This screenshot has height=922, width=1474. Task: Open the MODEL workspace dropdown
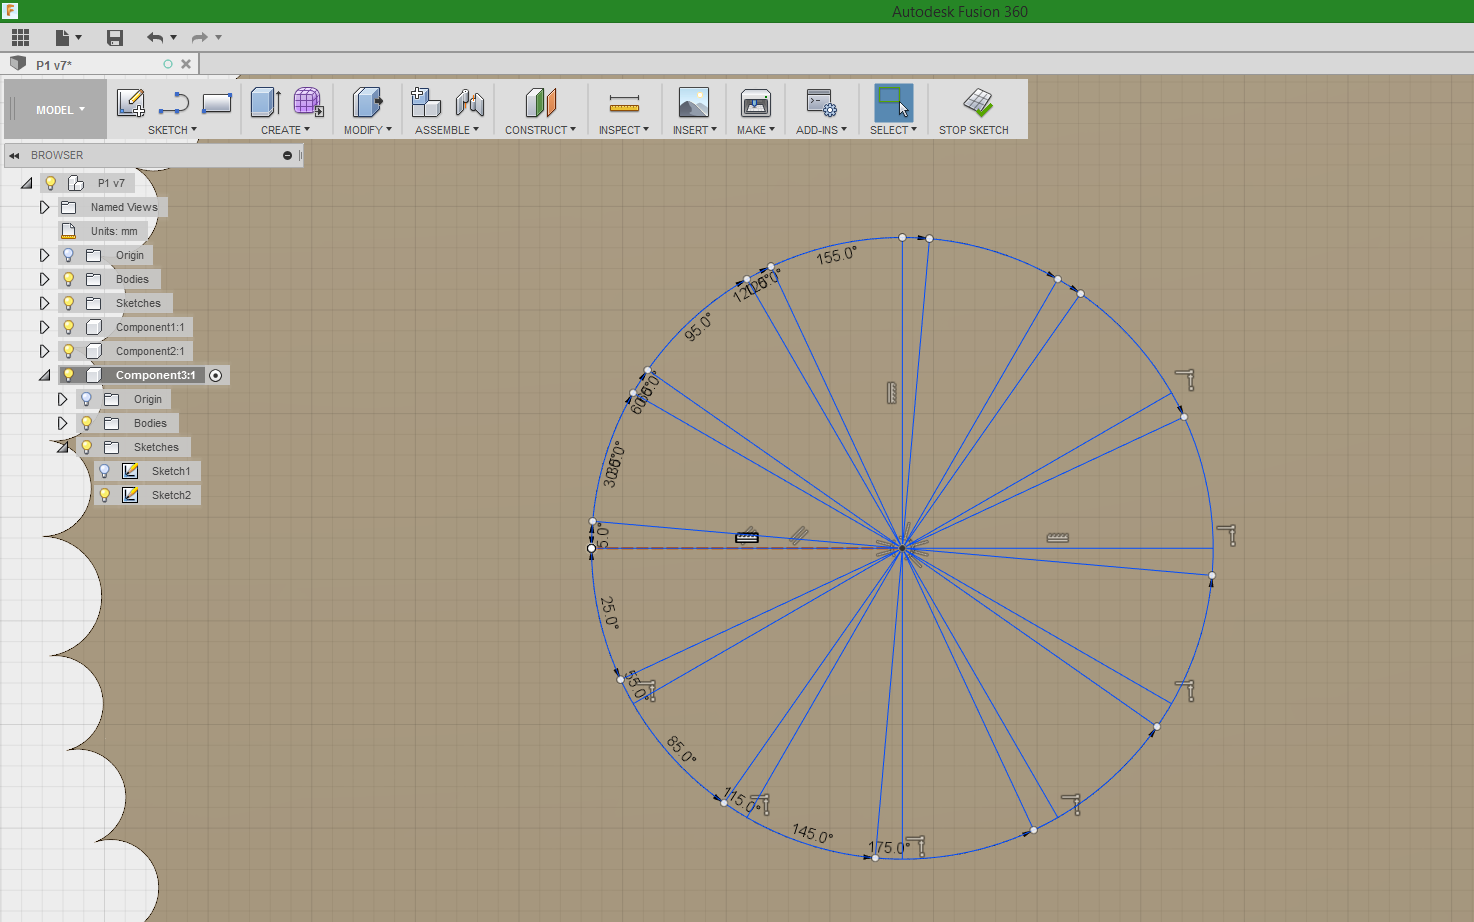60,110
